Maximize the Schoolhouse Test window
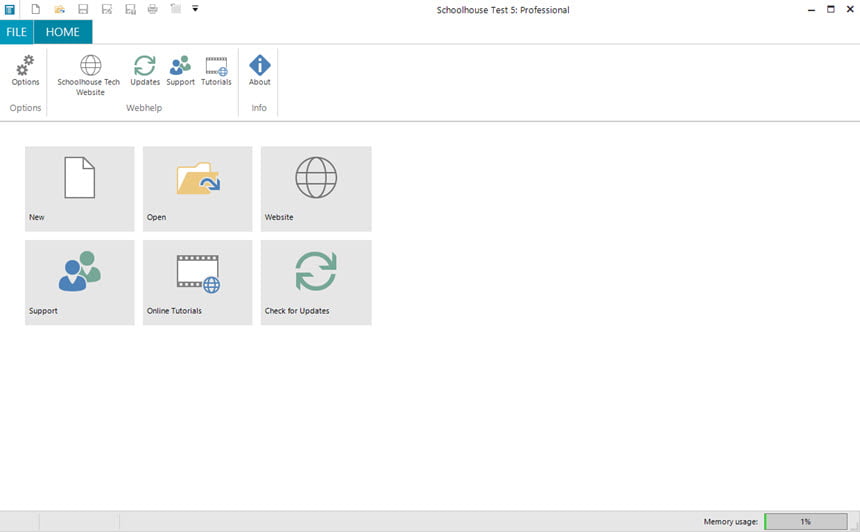Screen dimensions: 860x532 click(x=831, y=9)
